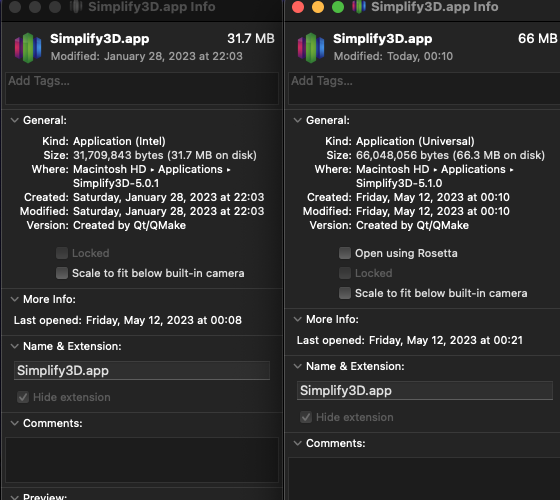Toggle Locked checkbox in right Info window
This screenshot has height=500, width=560.
pos(345,273)
